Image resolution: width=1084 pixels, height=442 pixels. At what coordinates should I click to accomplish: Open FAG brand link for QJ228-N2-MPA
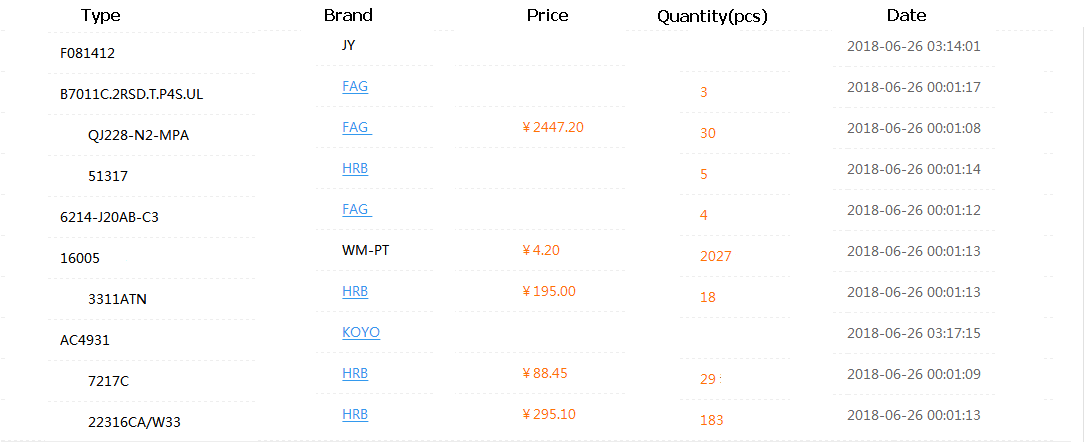[x=356, y=128]
